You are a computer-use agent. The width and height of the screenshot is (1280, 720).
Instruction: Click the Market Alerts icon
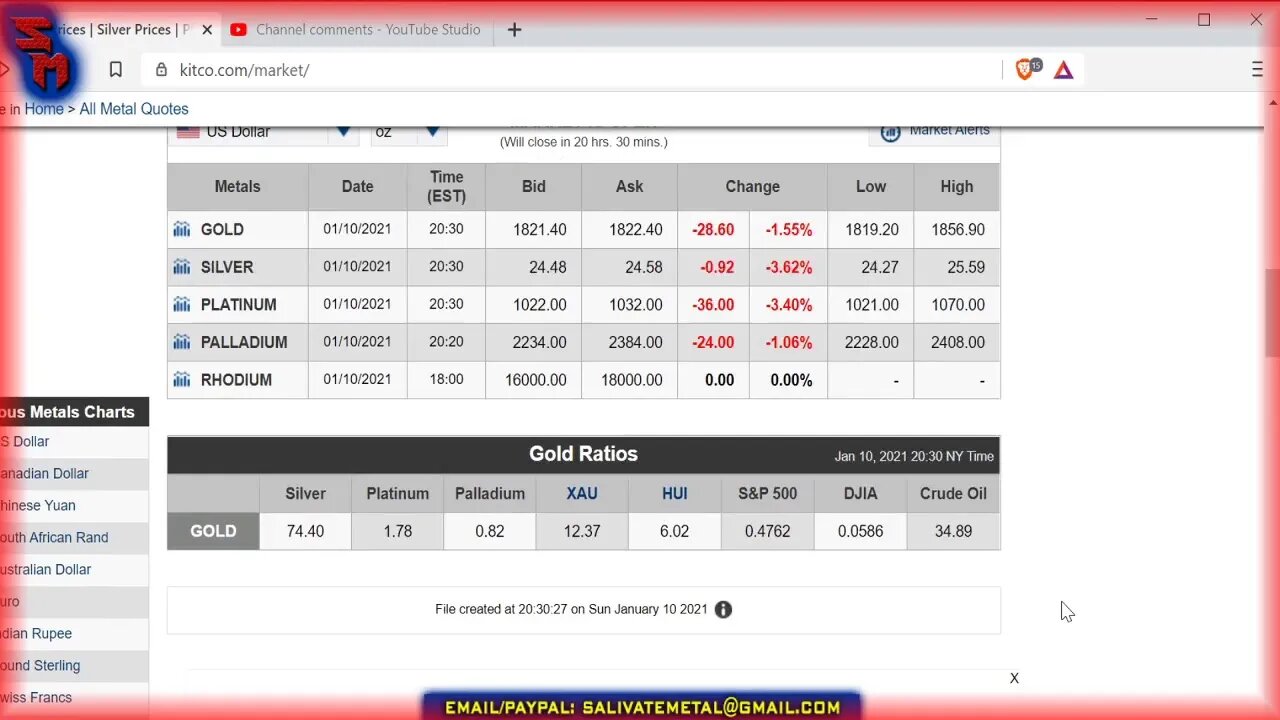(890, 132)
